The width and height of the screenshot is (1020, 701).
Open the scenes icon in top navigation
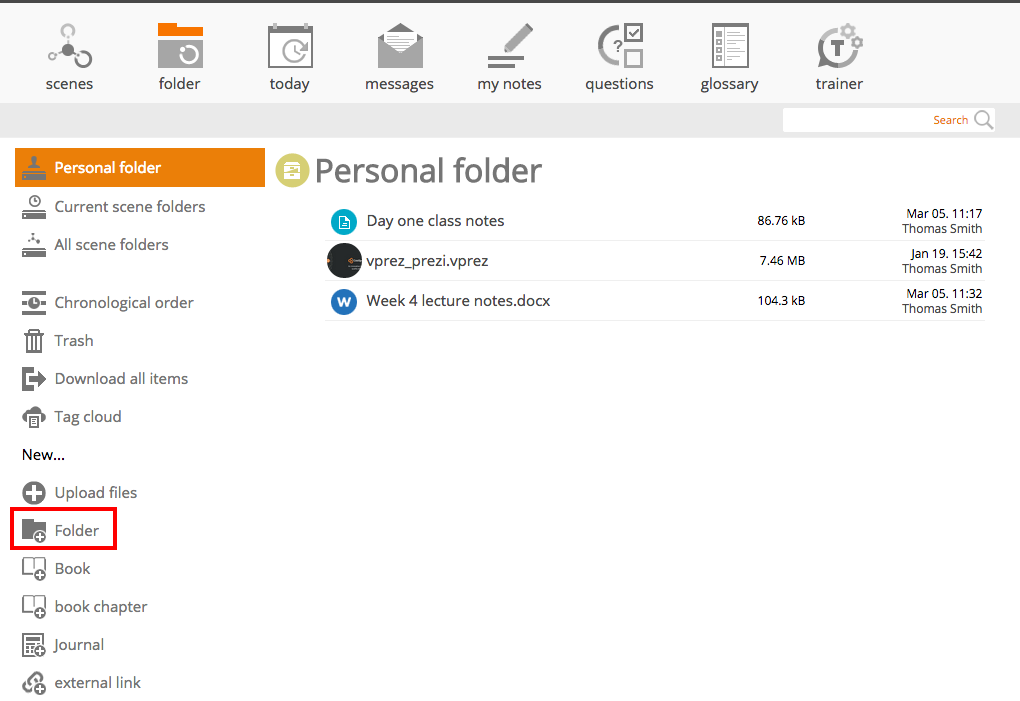[x=69, y=47]
